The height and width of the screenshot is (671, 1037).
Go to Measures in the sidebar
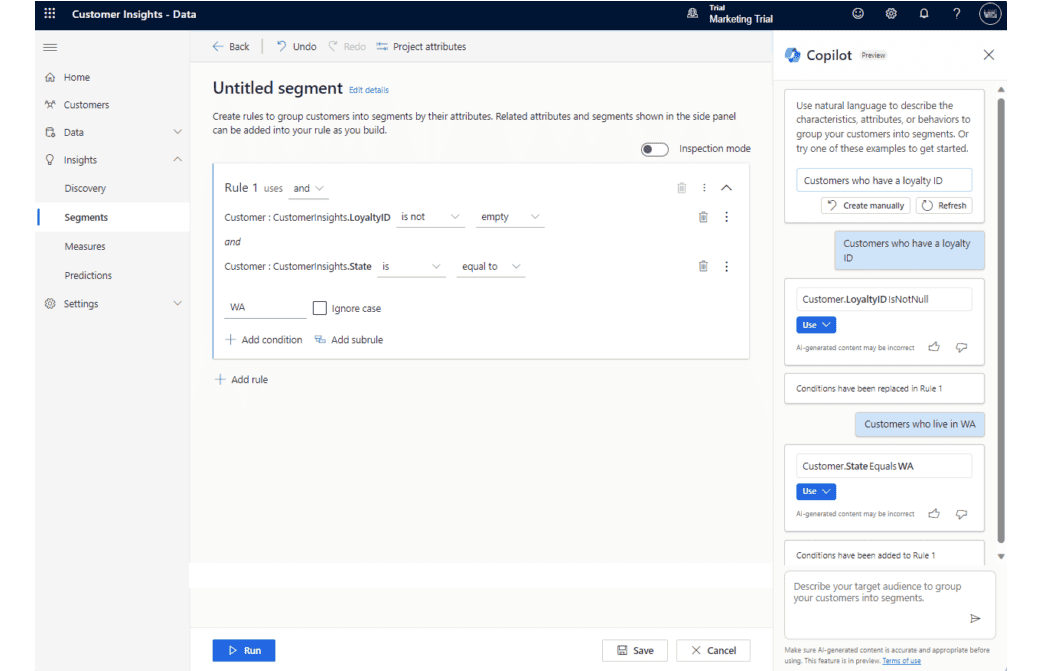click(85, 246)
